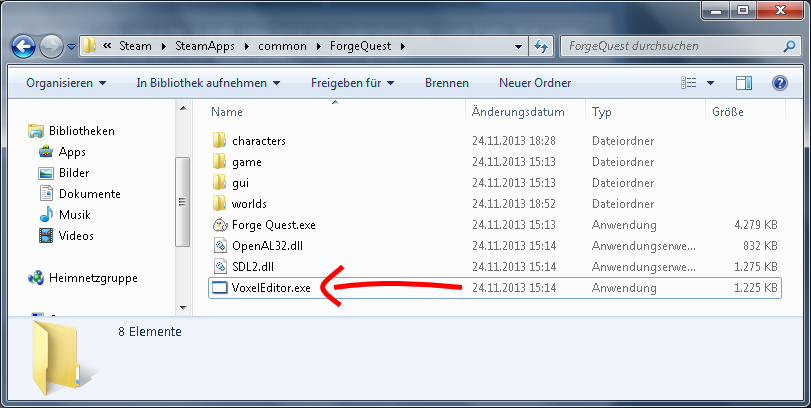Select Dokumente in the libraries tree
Image resolution: width=811 pixels, height=408 pixels.
[89, 194]
